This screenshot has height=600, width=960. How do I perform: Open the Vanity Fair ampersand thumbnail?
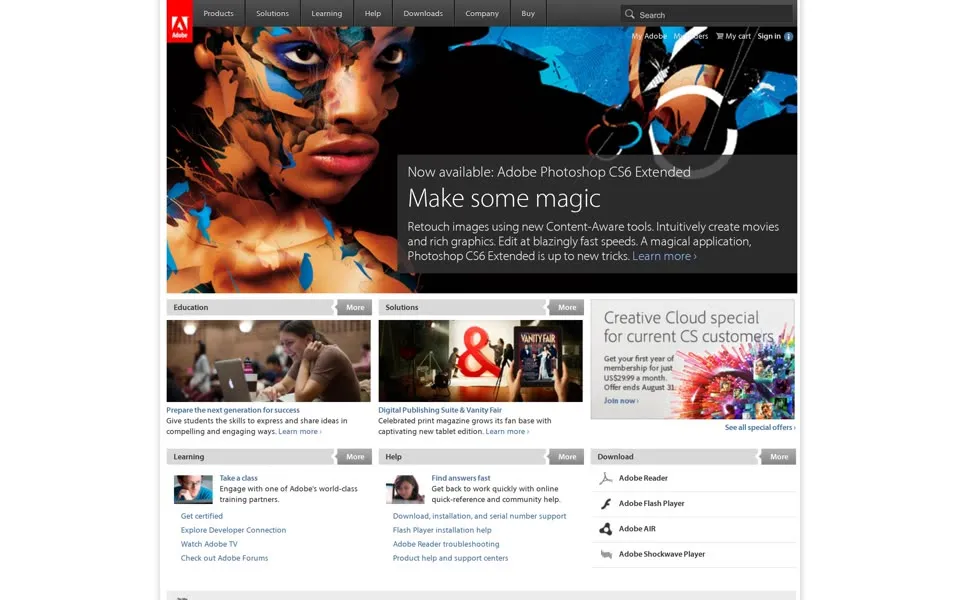click(481, 361)
